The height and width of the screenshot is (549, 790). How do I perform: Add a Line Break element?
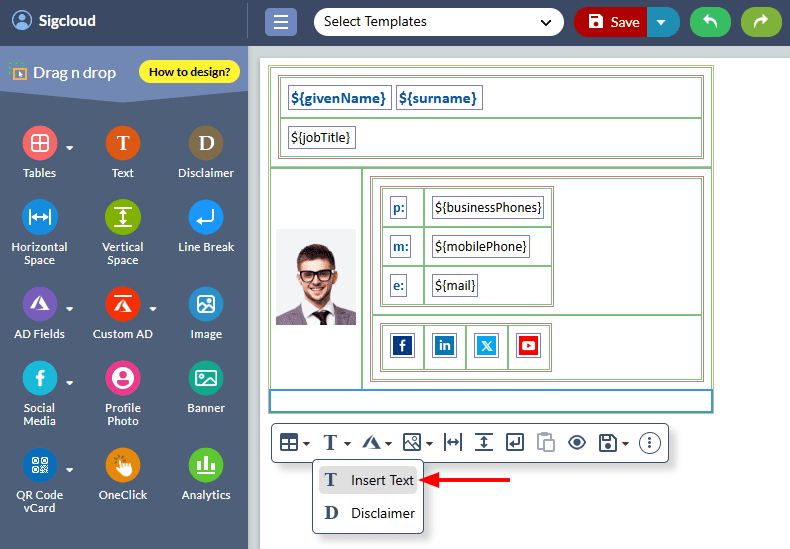coord(206,217)
